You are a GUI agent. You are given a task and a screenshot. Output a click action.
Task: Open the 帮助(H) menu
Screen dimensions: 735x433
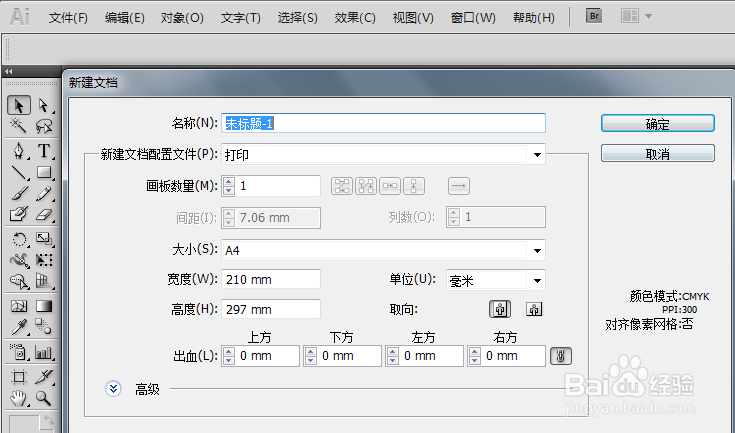click(x=534, y=18)
